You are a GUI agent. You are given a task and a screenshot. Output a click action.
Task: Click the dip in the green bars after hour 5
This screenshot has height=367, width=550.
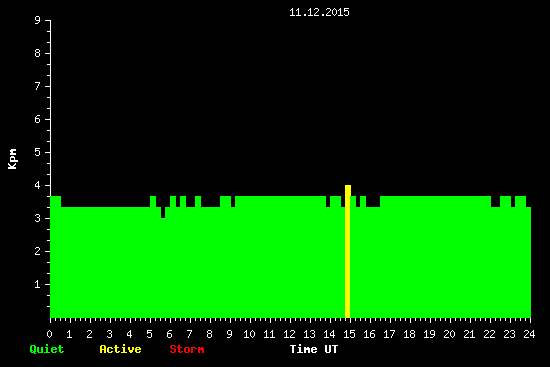point(163,213)
